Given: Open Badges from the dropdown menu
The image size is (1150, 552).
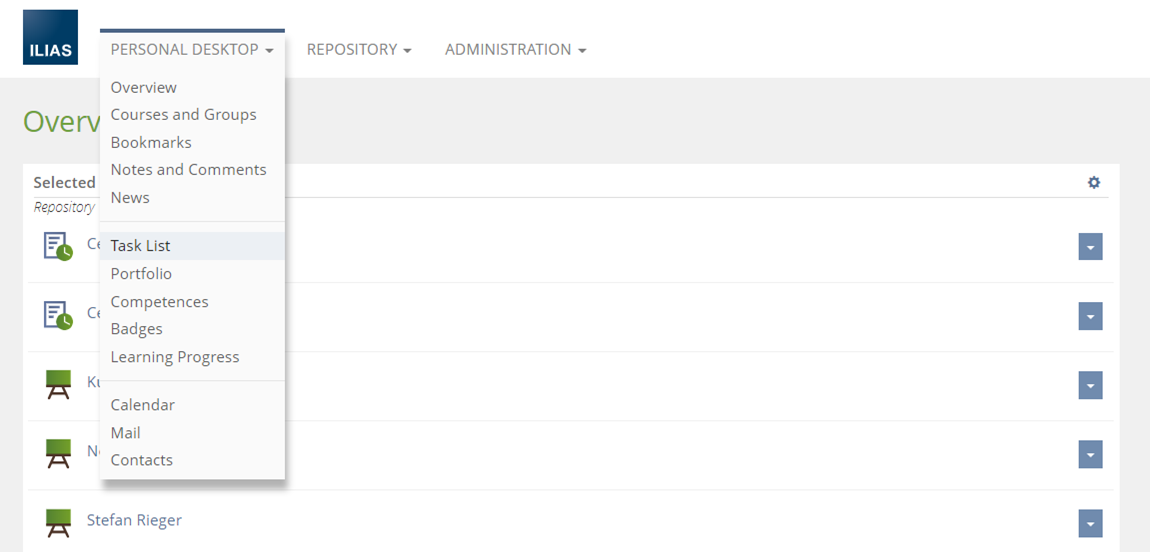Looking at the screenshot, I should coord(137,329).
